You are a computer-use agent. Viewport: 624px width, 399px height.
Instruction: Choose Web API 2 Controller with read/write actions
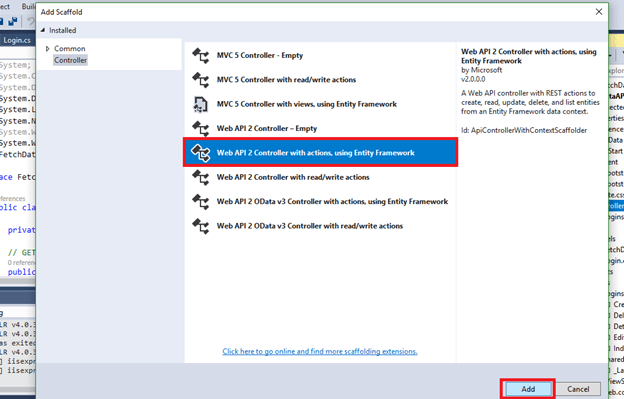point(293,177)
